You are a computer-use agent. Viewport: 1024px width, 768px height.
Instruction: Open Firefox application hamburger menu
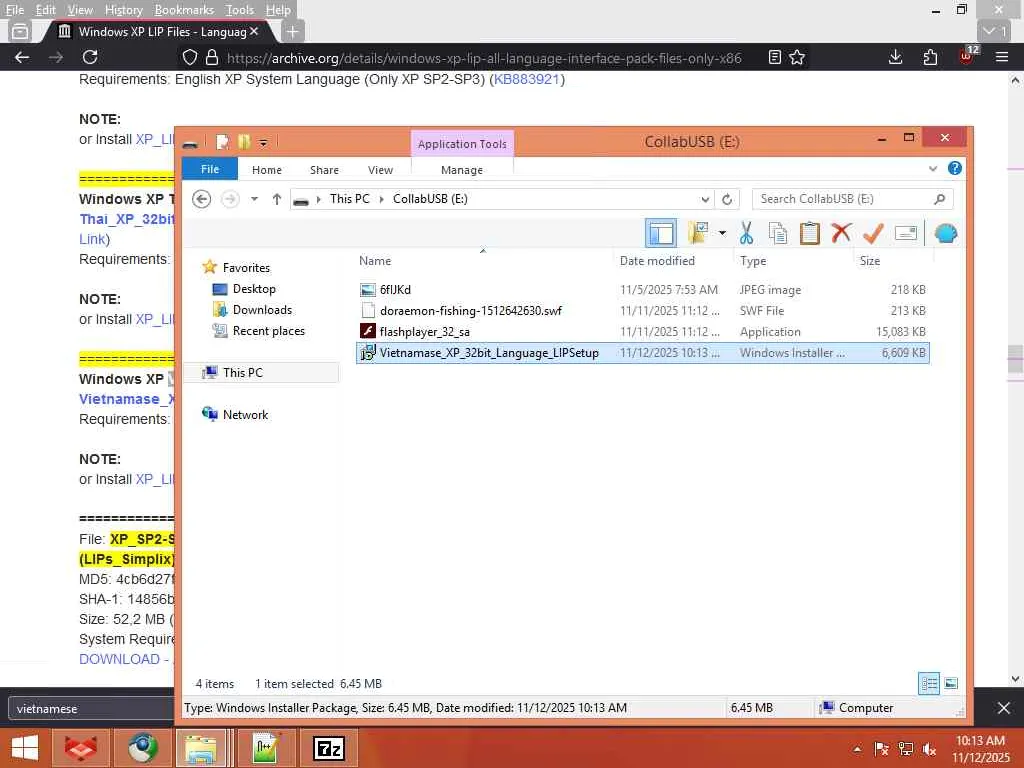click(1002, 57)
